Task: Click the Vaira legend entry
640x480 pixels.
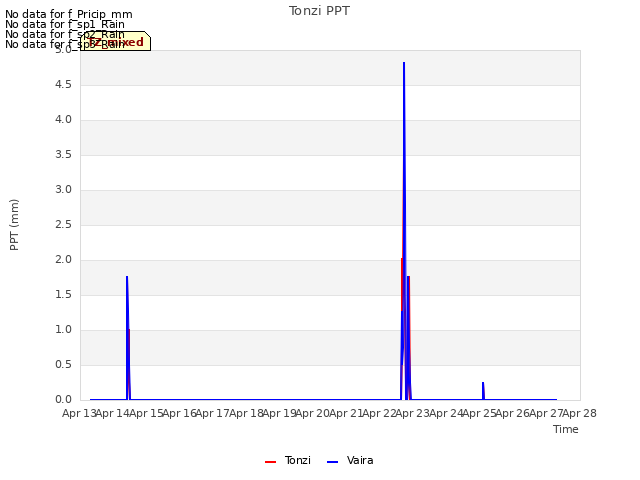Action: click(350, 460)
